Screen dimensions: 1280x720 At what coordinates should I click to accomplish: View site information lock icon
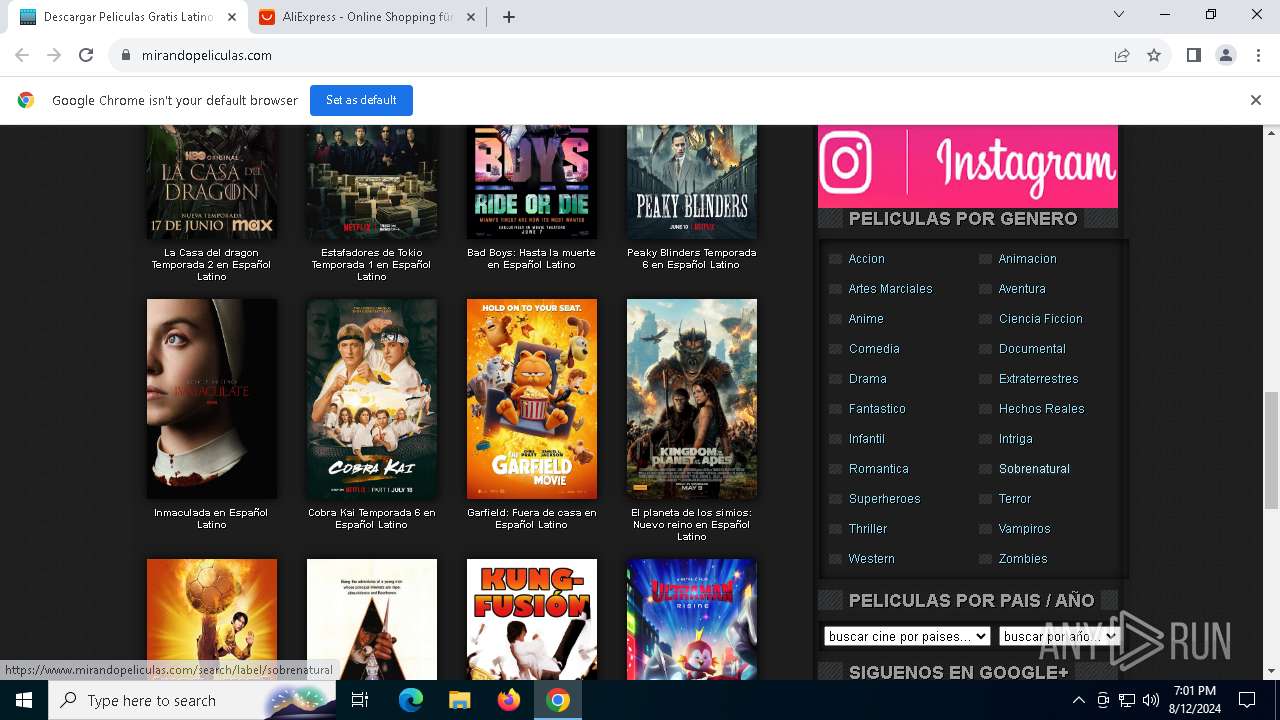pos(126,56)
